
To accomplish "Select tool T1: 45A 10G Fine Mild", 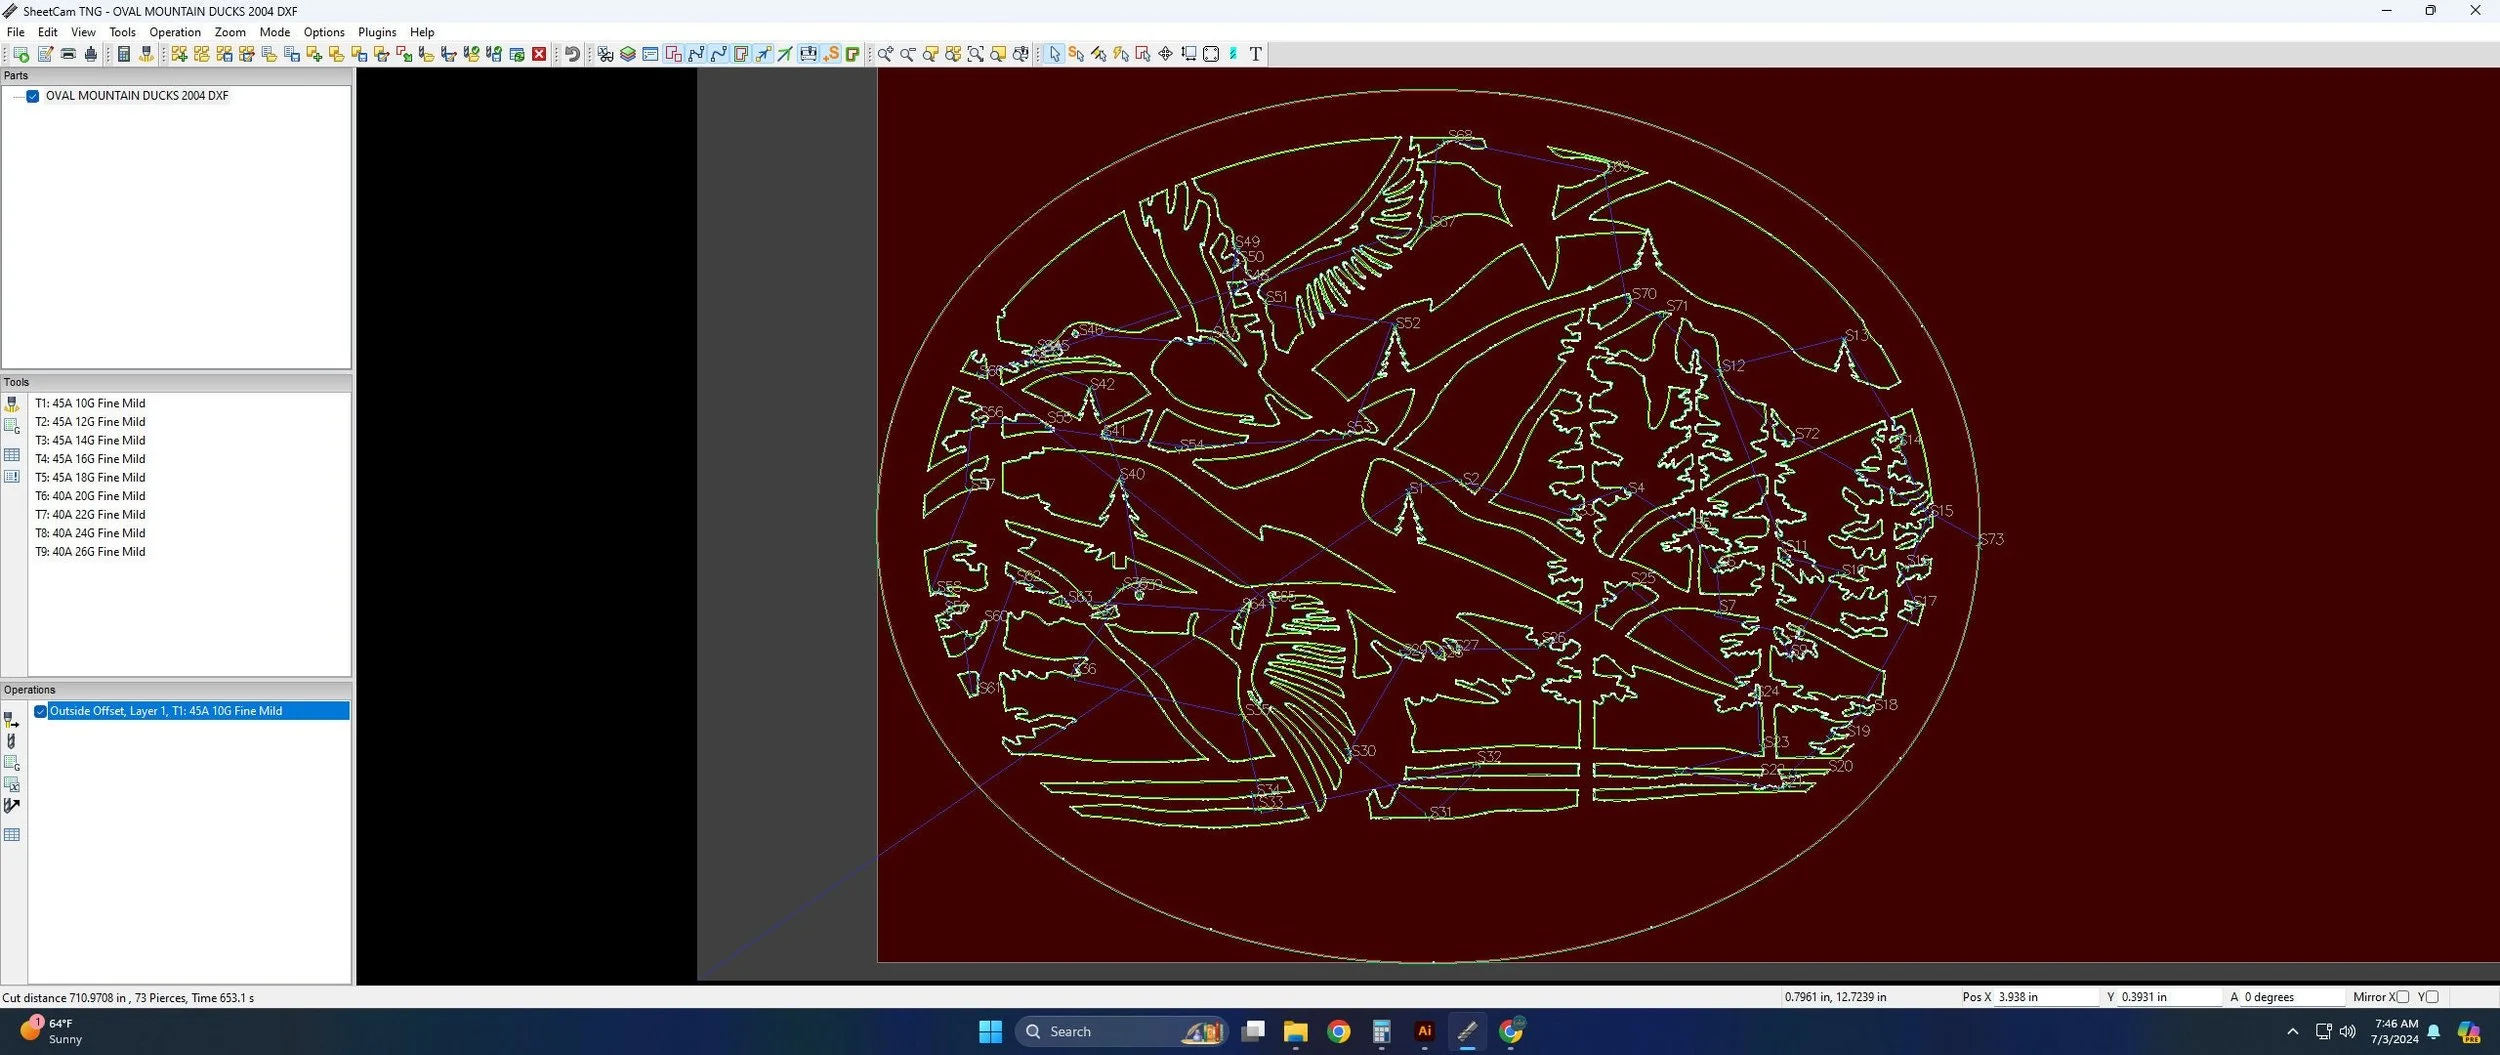I will click(x=90, y=403).
